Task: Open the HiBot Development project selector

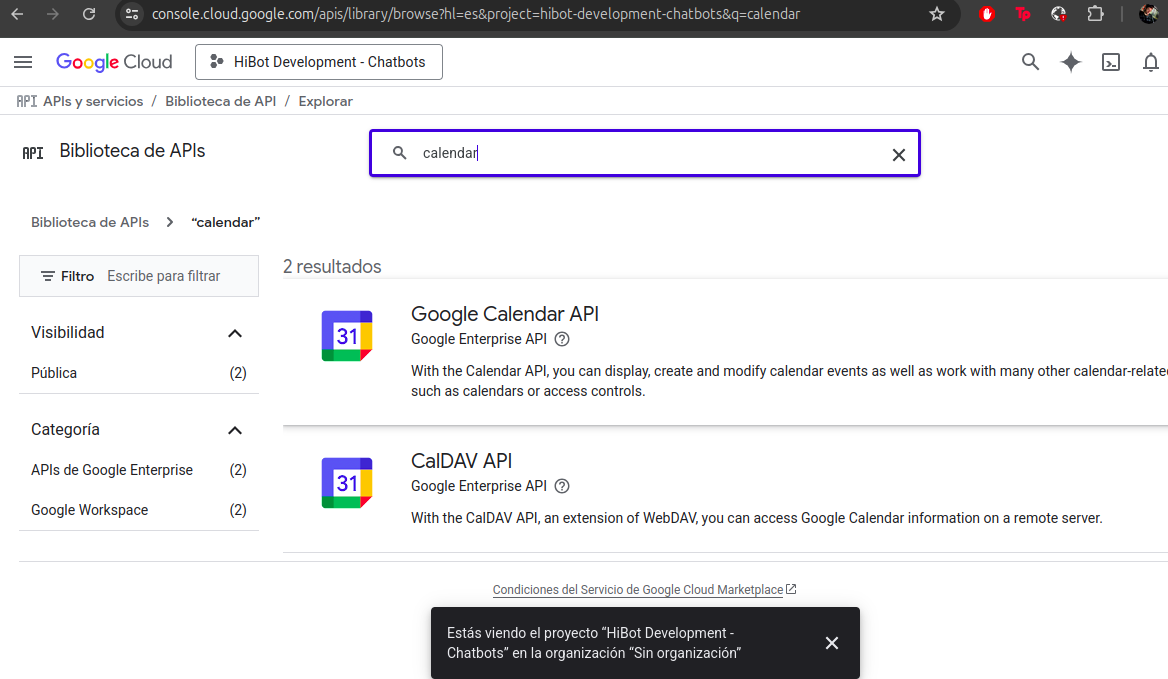Action: (319, 62)
